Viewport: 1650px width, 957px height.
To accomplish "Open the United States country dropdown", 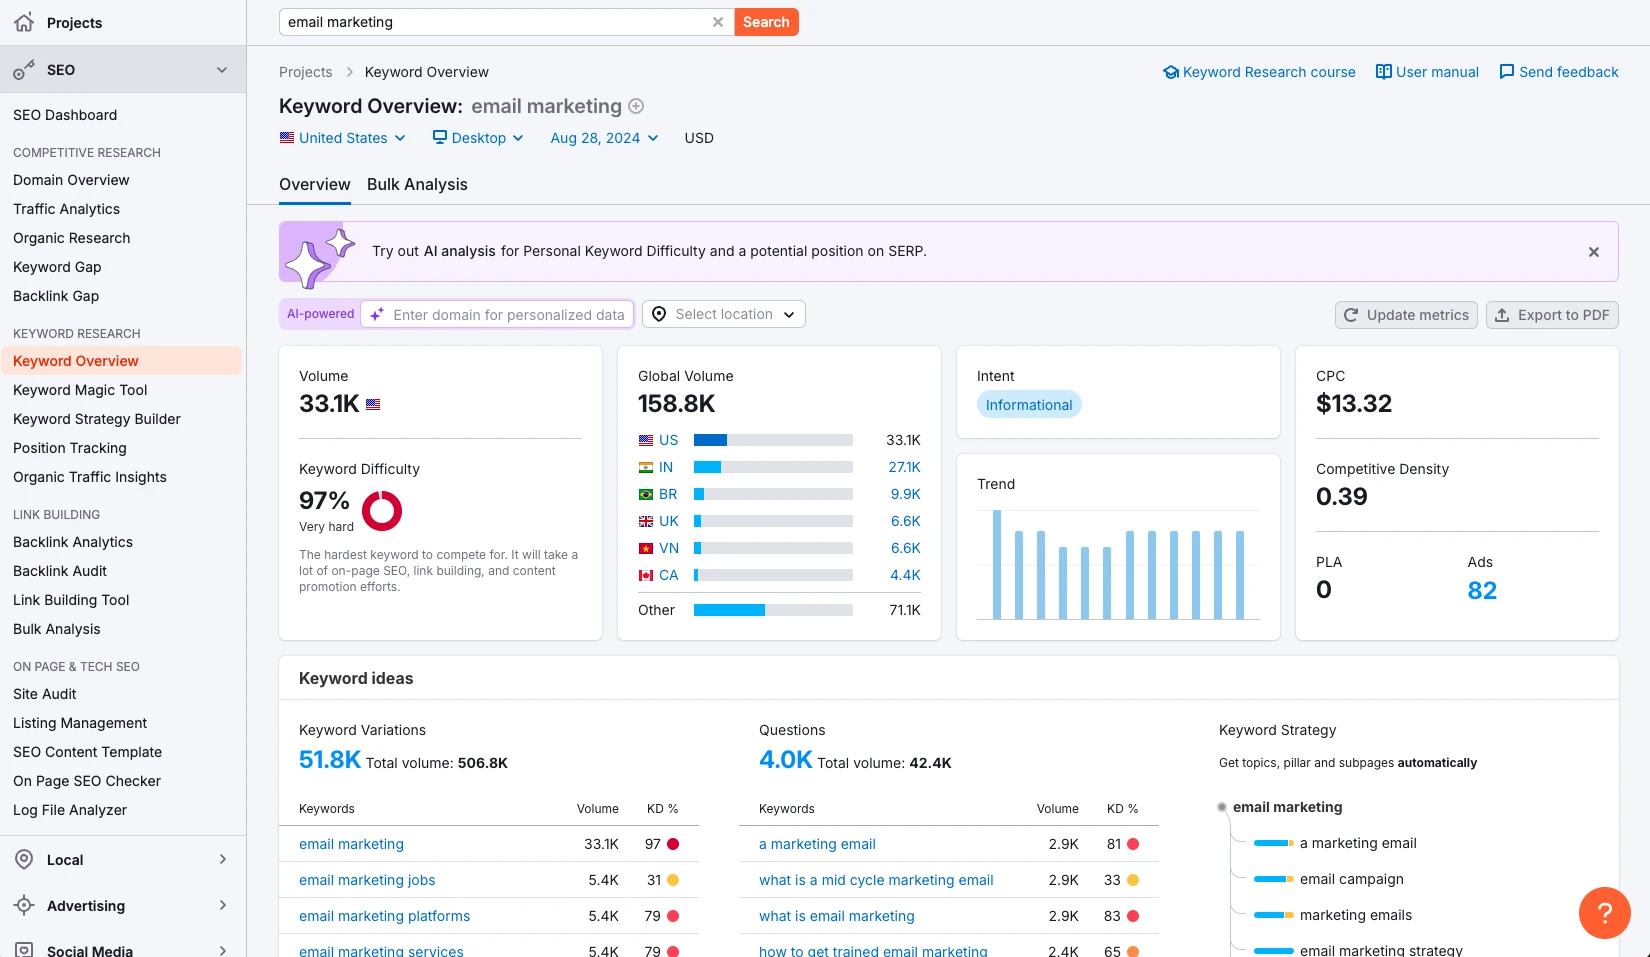I will [x=343, y=138].
